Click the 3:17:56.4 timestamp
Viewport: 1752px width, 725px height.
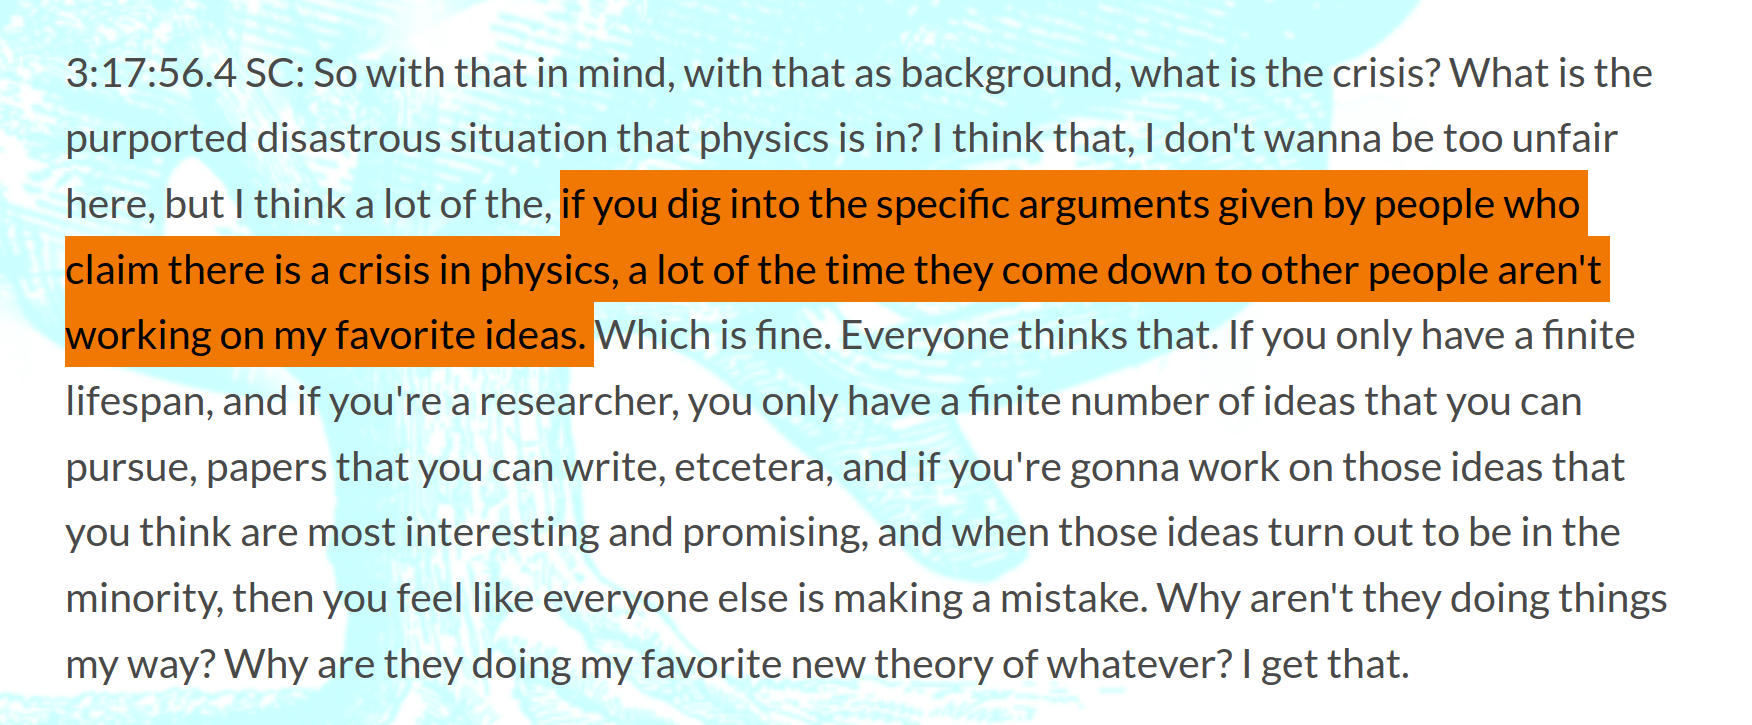(x=151, y=74)
